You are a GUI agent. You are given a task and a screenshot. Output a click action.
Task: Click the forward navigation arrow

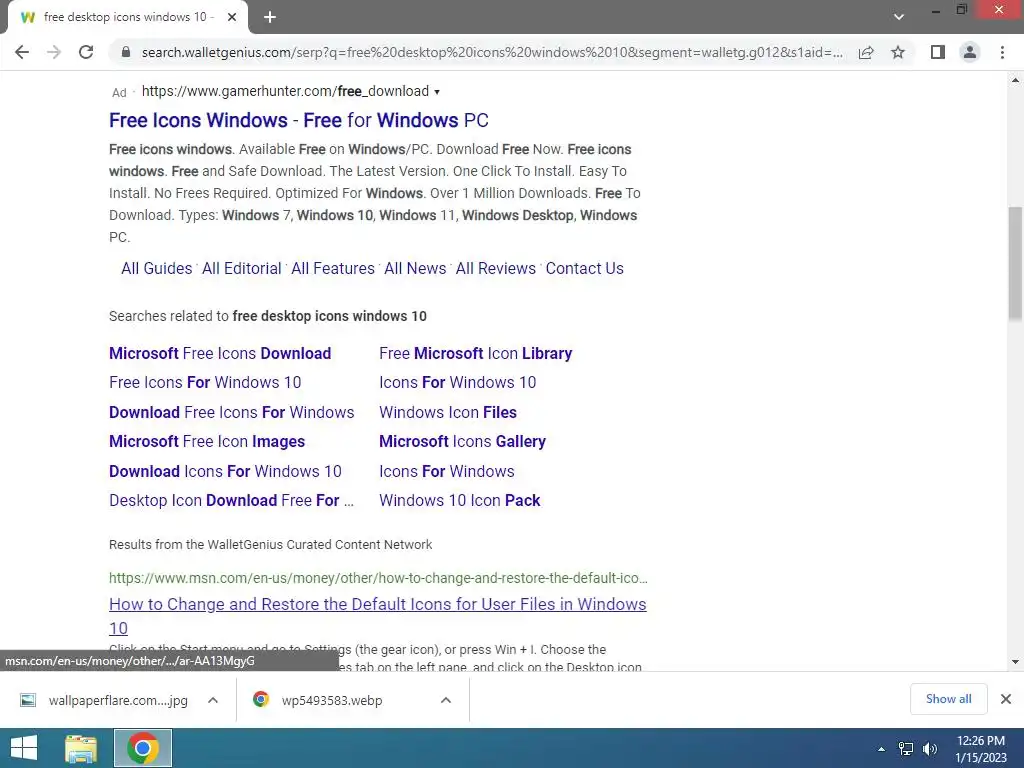coord(54,52)
